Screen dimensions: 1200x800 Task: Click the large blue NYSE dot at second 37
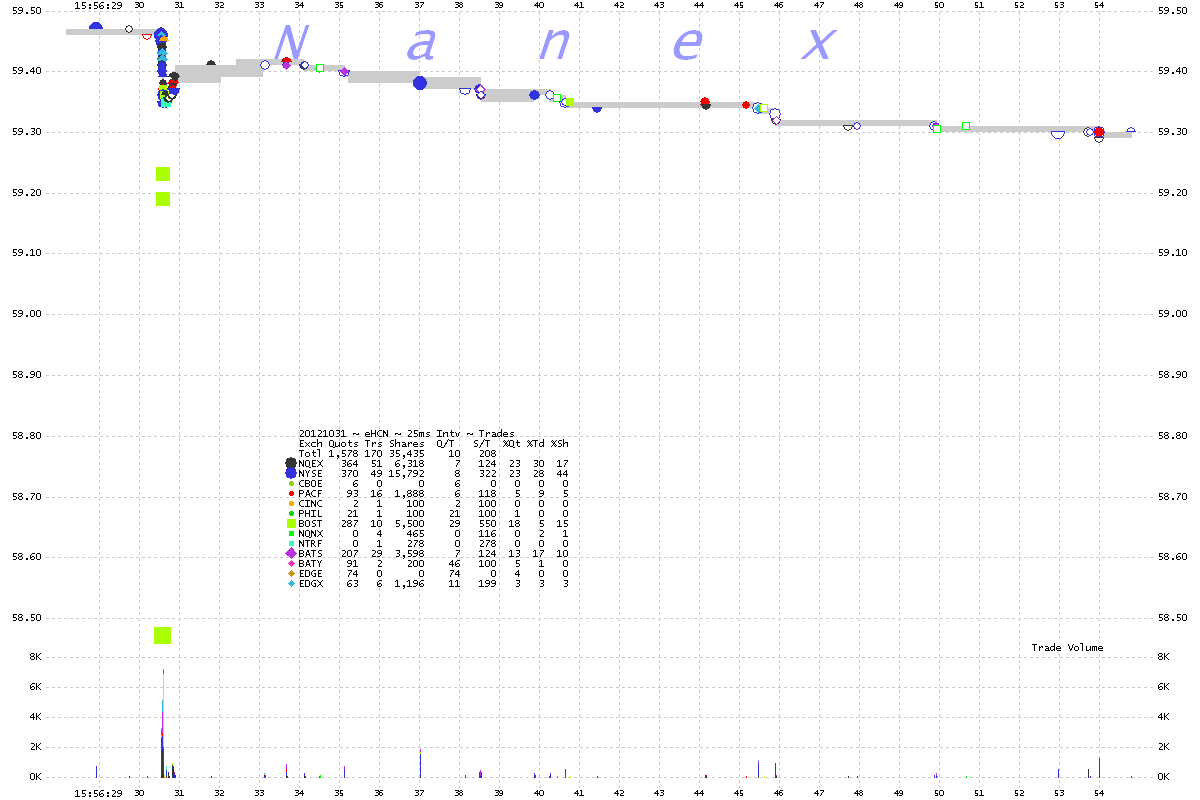pyautogui.click(x=420, y=83)
